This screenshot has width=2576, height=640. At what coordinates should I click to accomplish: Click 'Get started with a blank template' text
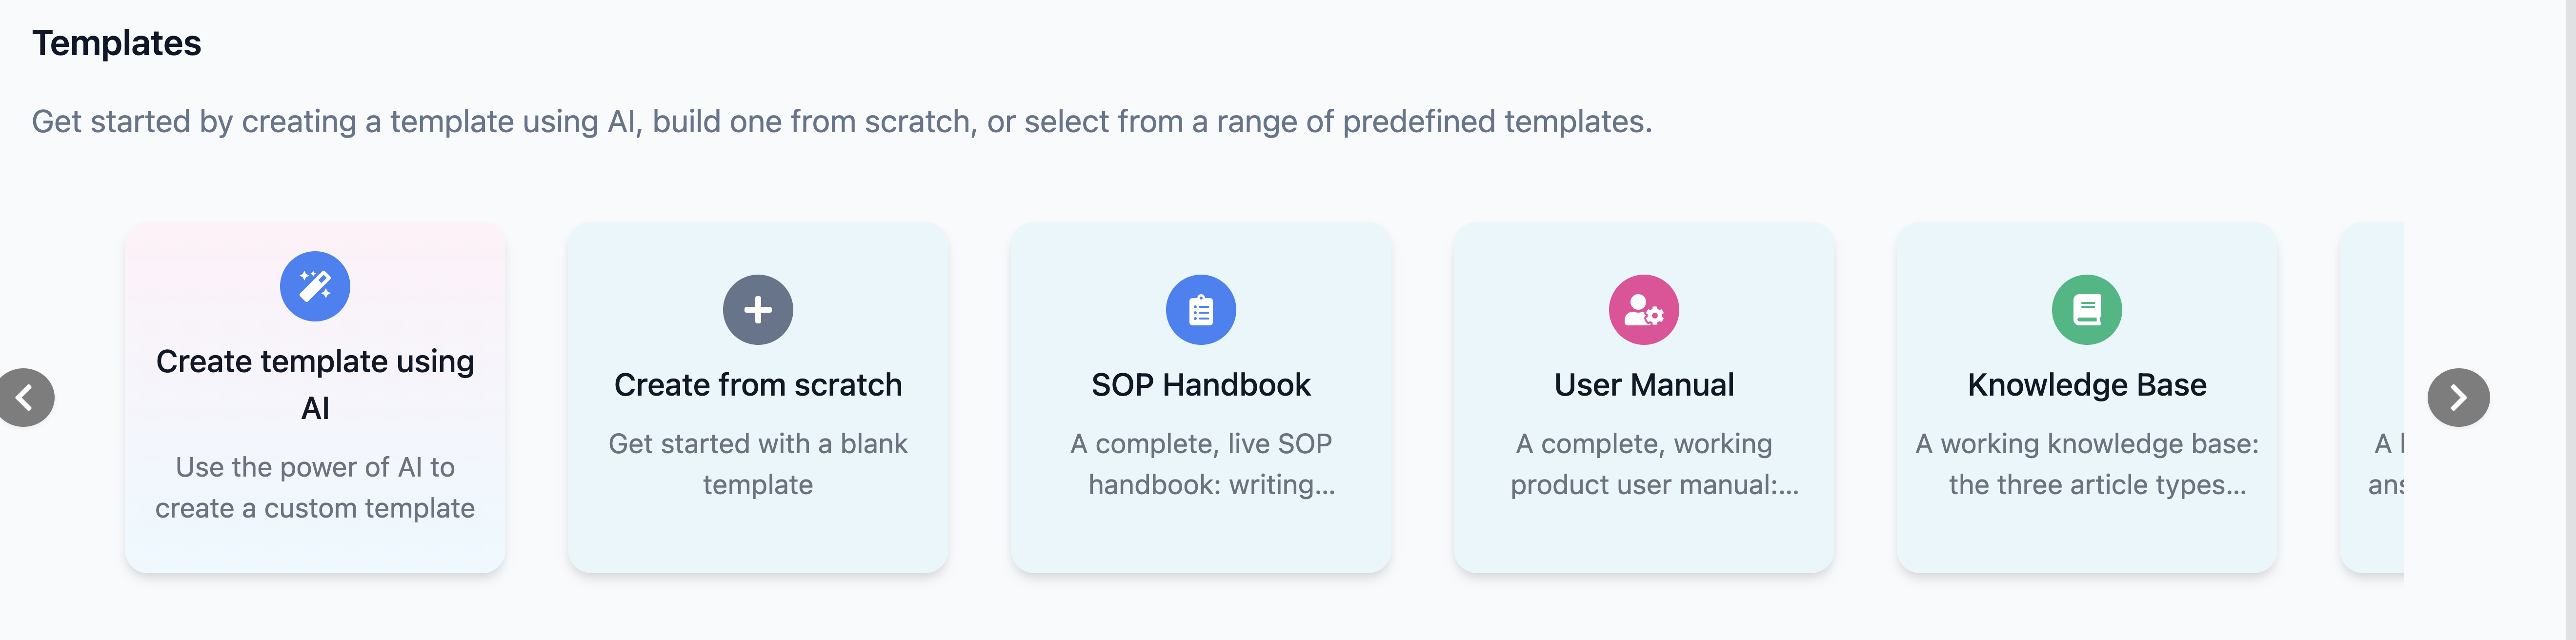[758, 464]
